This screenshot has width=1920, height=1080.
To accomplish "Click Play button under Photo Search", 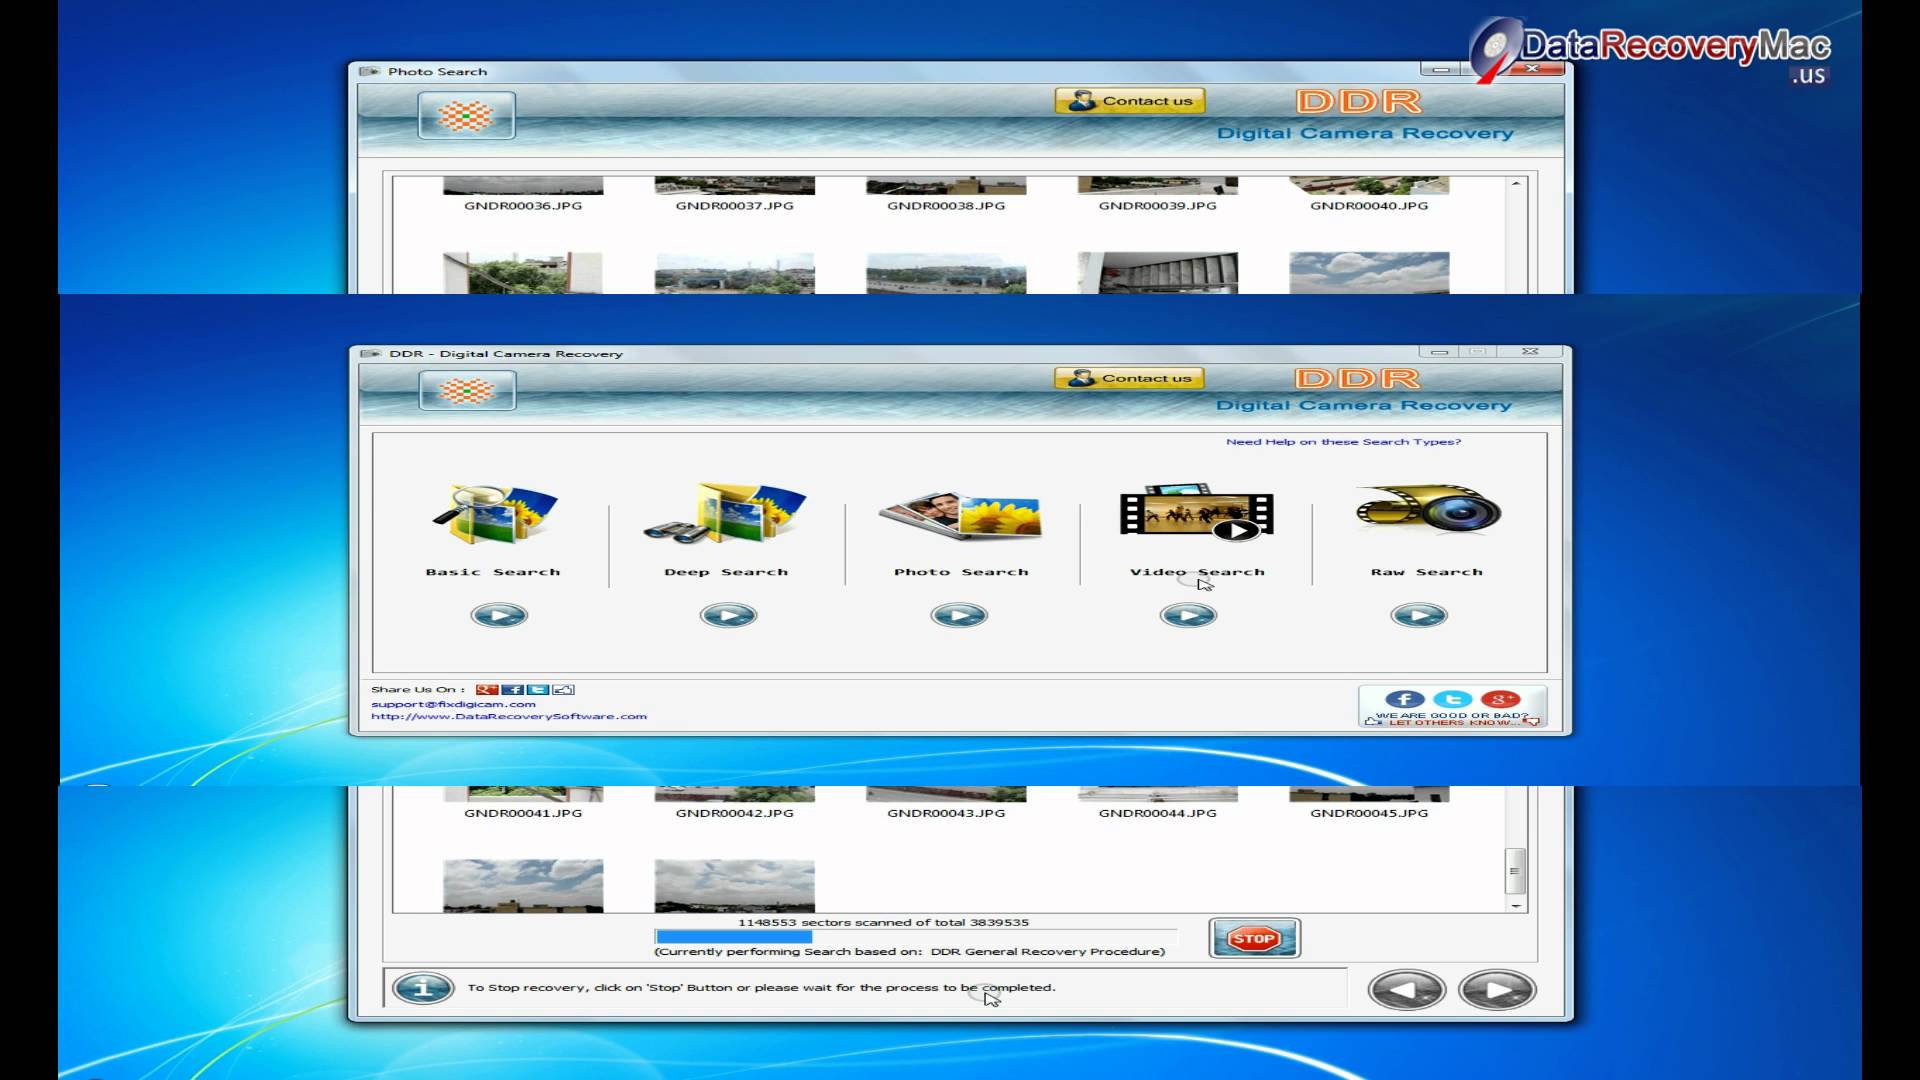I will (x=959, y=615).
